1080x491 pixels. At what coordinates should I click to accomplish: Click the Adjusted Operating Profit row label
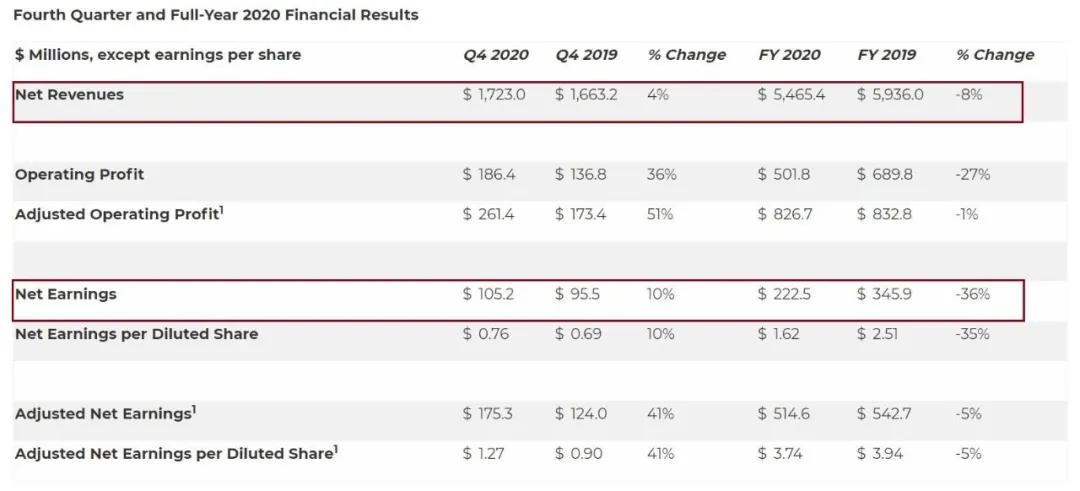[x=118, y=214]
